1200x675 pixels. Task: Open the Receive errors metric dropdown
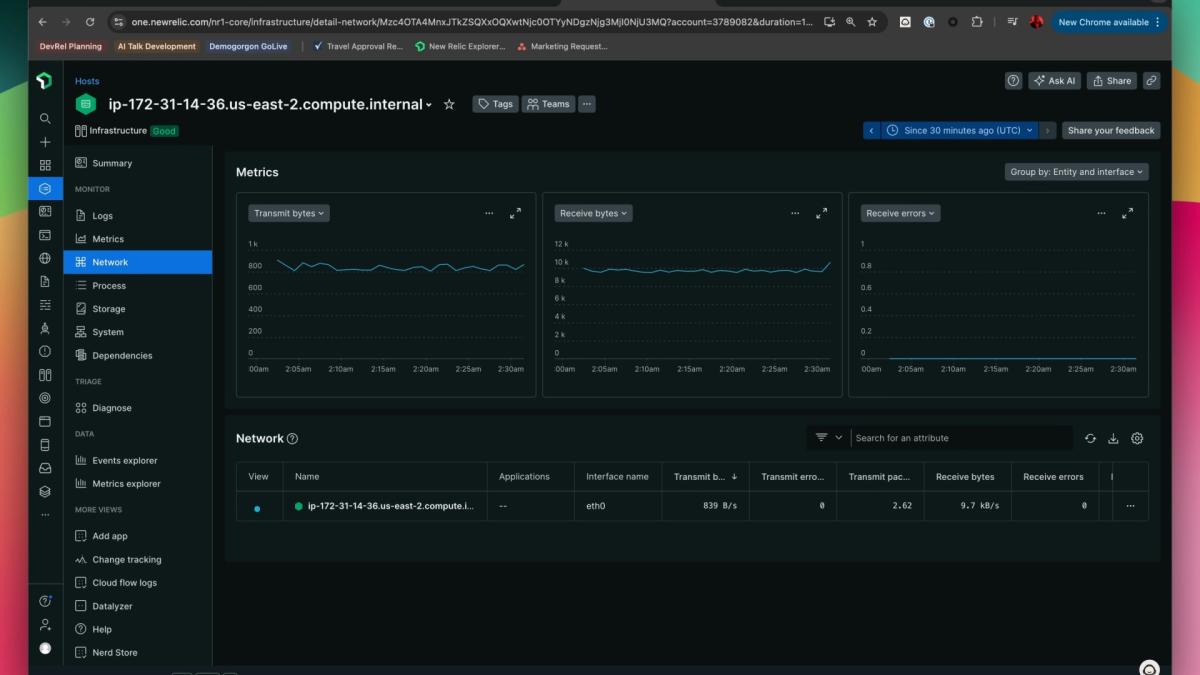point(900,213)
